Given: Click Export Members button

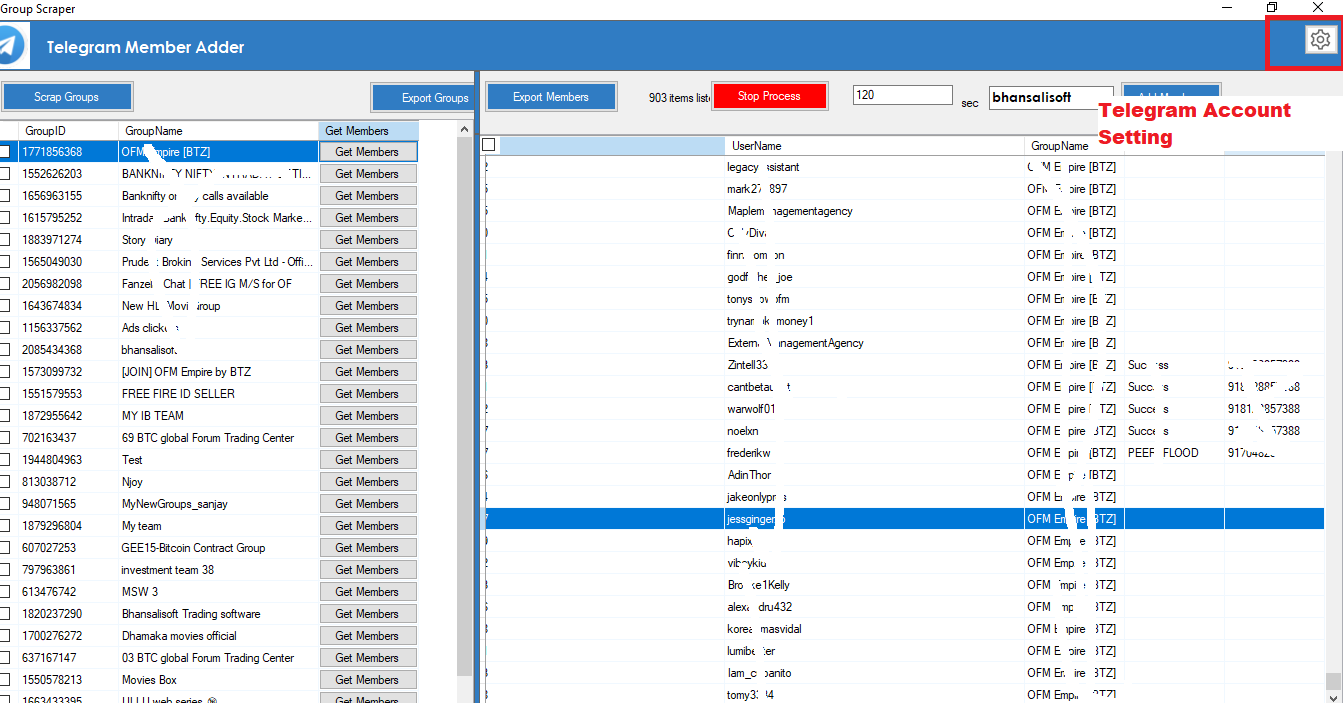Looking at the screenshot, I should click(x=551, y=97).
